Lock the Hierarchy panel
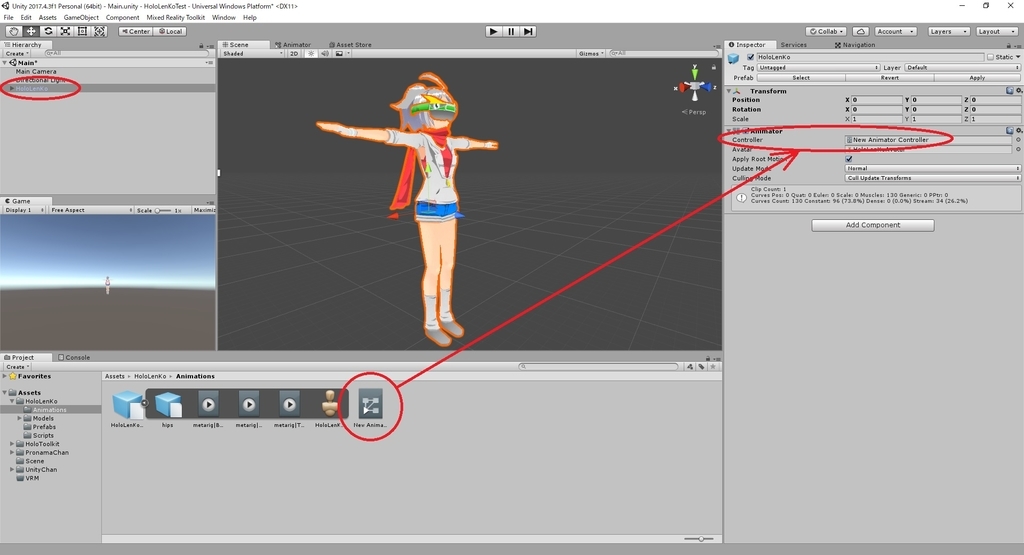Viewport: 1024px width, 555px height. (x=201, y=45)
